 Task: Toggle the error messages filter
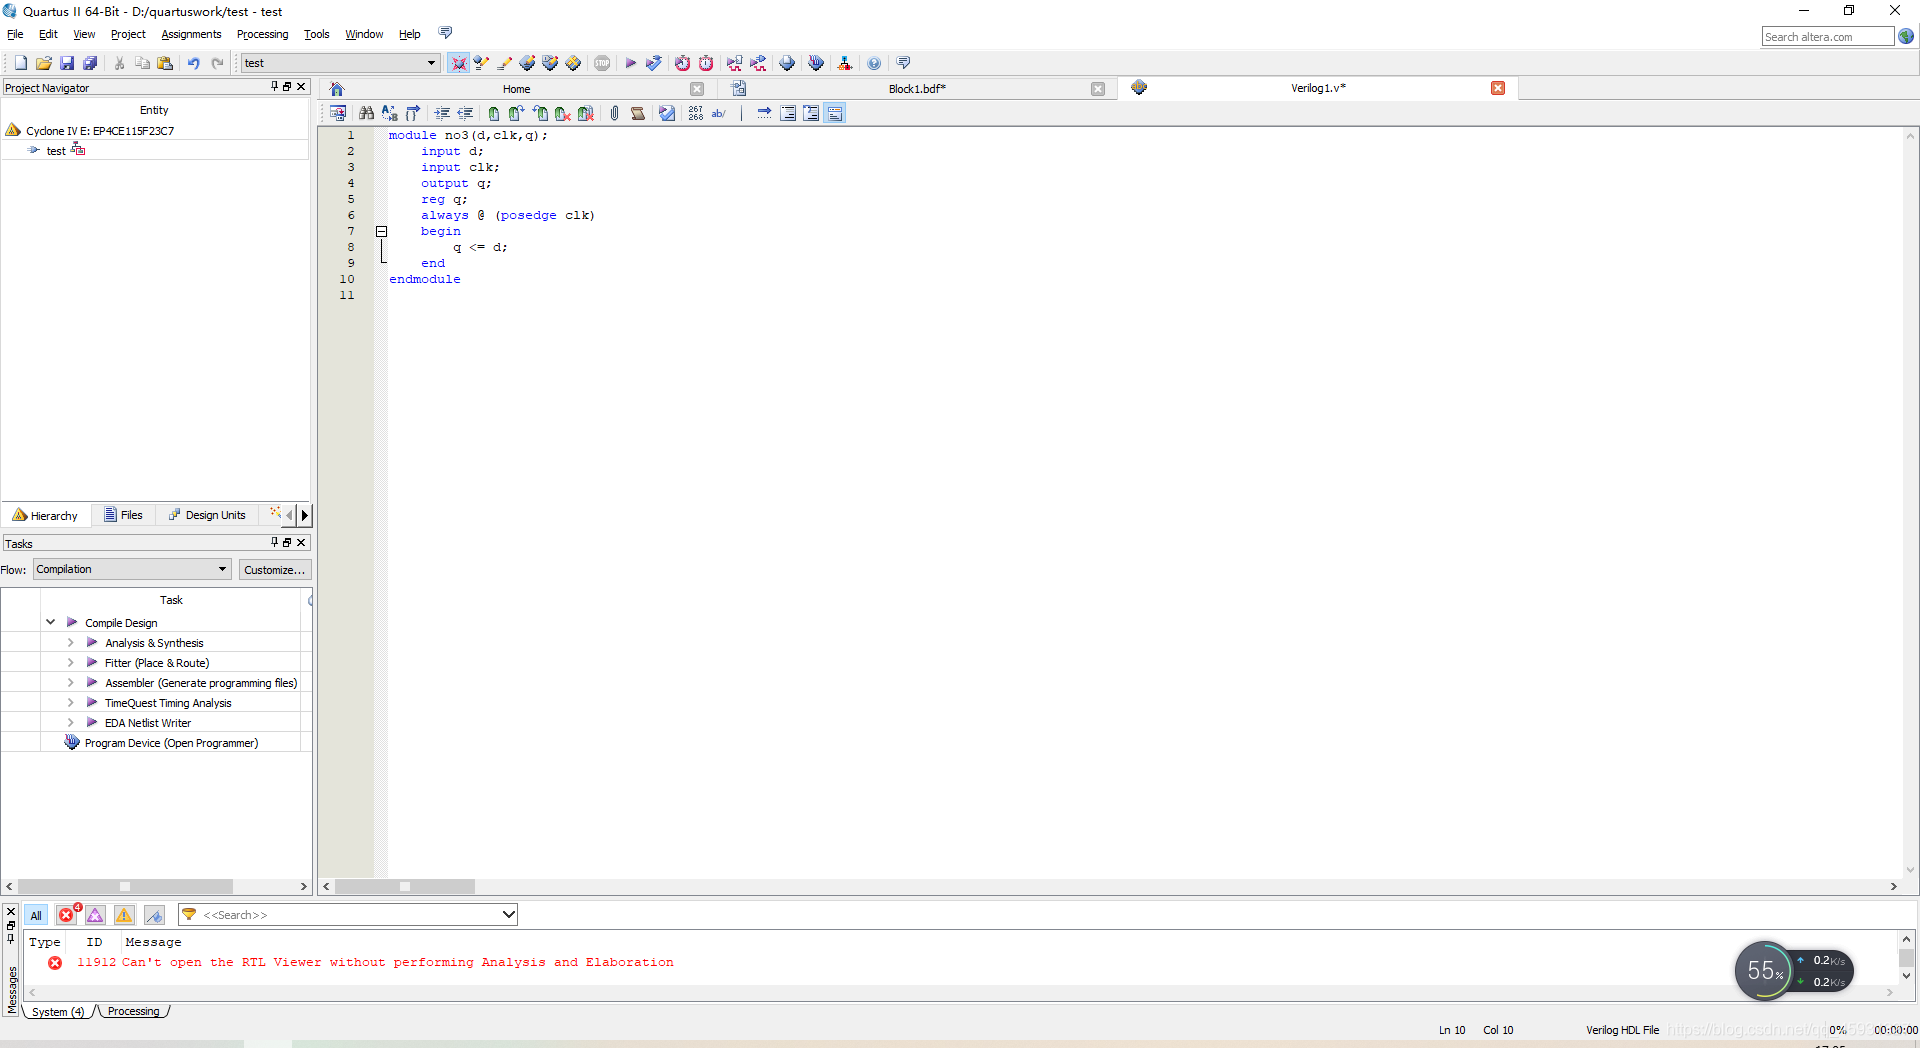pos(67,915)
